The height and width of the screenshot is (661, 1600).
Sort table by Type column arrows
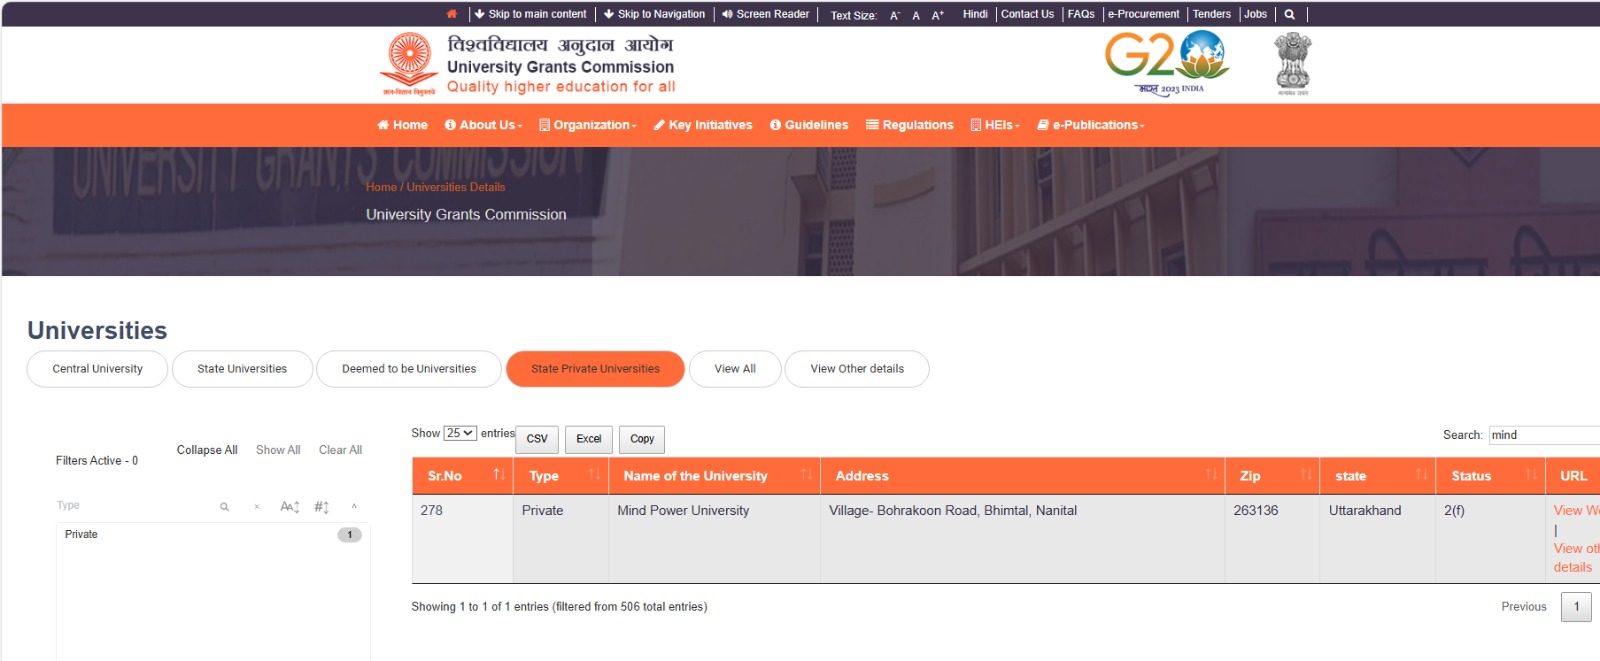595,474
